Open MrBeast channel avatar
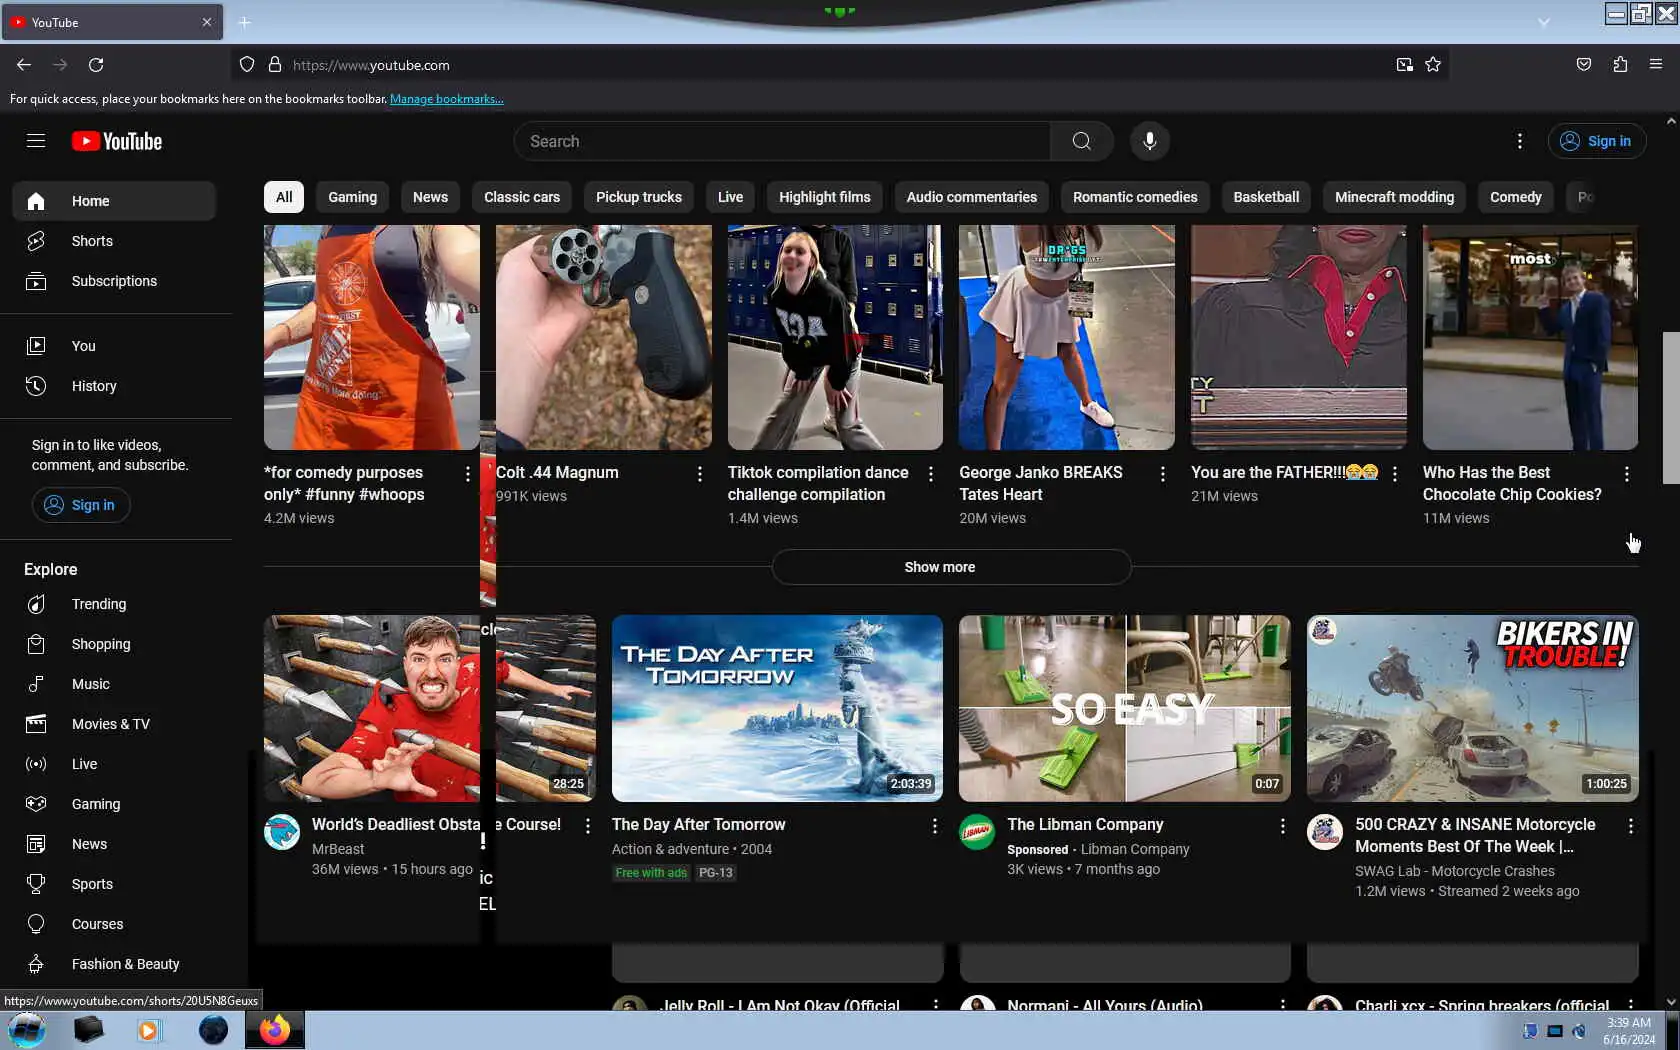The image size is (1680, 1050). click(x=282, y=832)
